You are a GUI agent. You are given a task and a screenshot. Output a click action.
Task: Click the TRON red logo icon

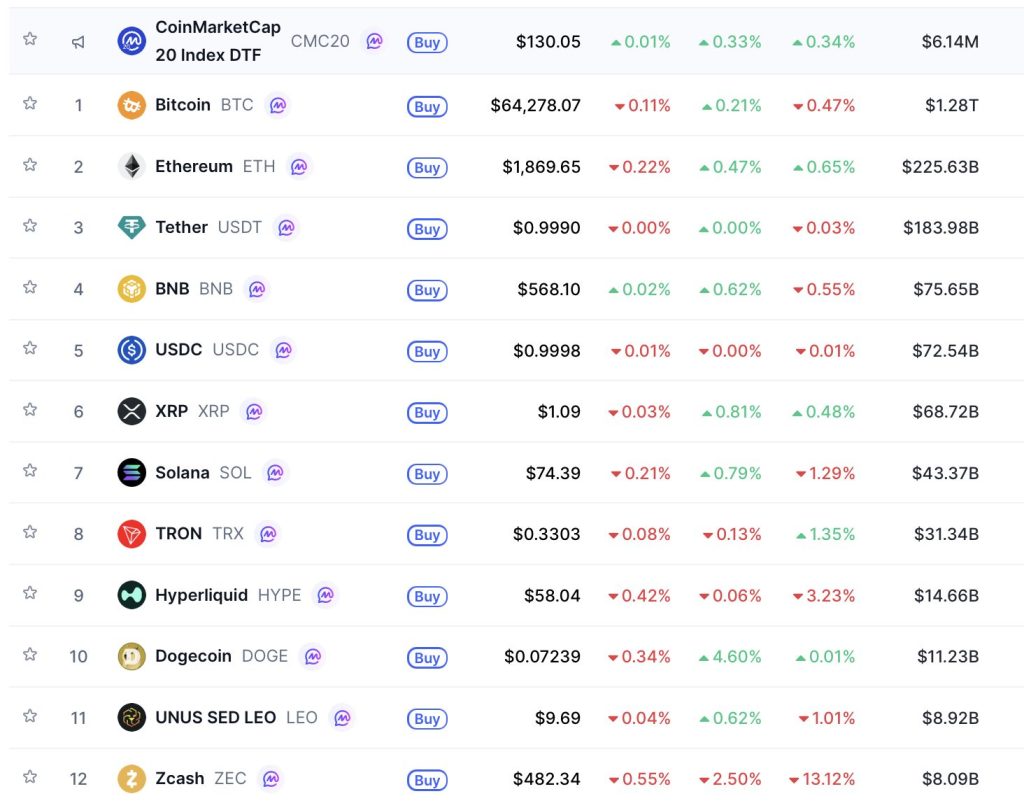point(131,534)
